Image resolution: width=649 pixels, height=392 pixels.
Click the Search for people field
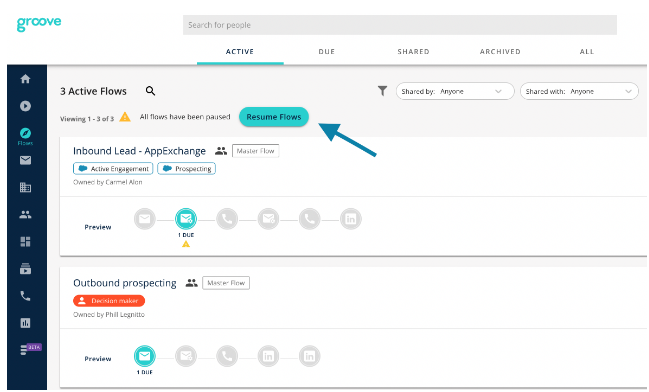click(x=400, y=25)
